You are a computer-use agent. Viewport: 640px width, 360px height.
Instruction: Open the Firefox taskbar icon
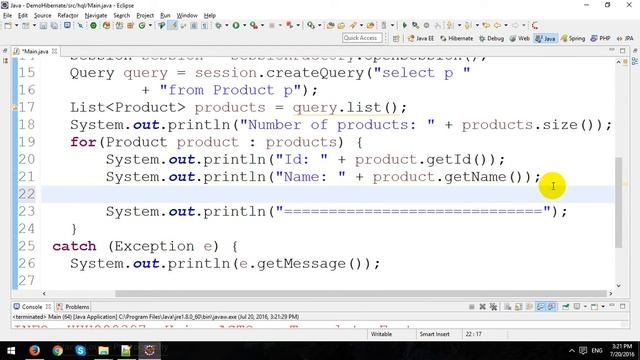click(34, 350)
